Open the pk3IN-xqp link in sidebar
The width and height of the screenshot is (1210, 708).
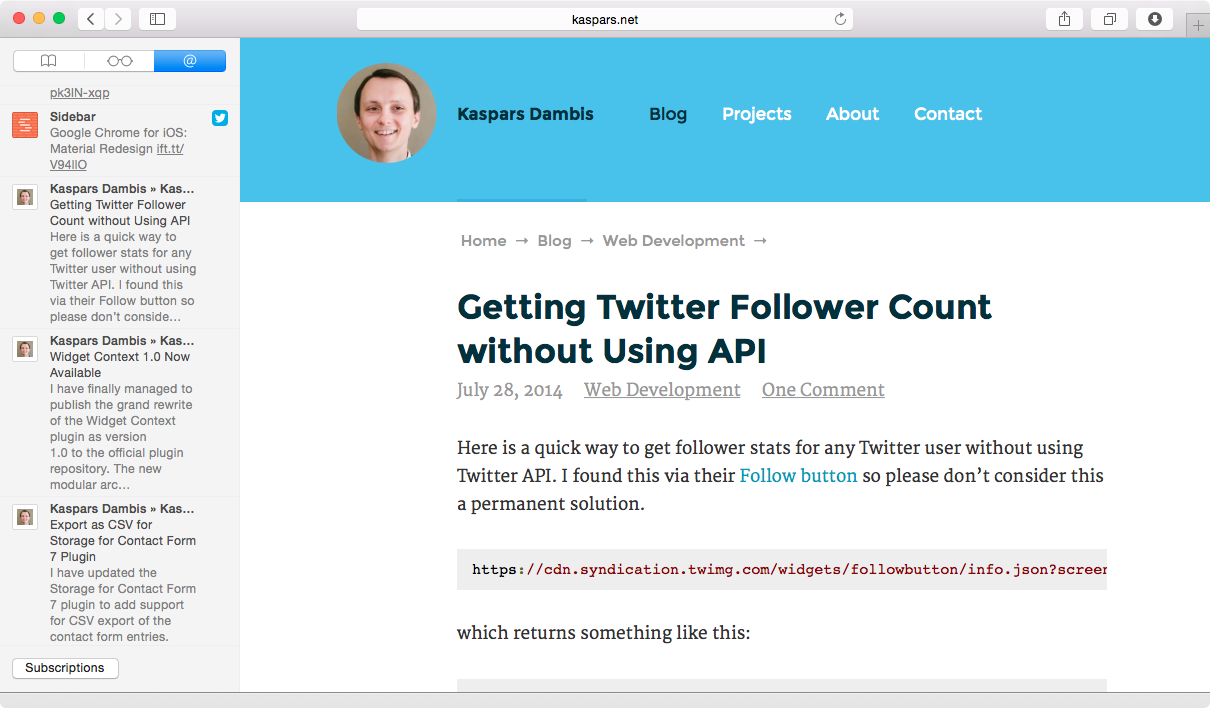(80, 93)
